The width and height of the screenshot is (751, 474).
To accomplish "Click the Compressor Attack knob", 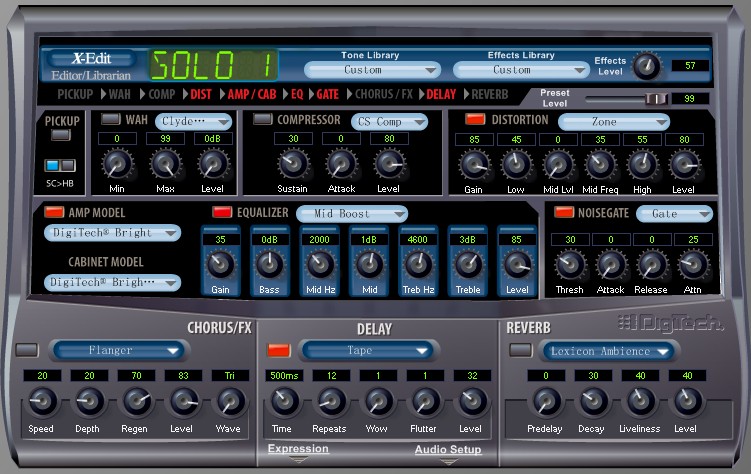I will pos(341,164).
